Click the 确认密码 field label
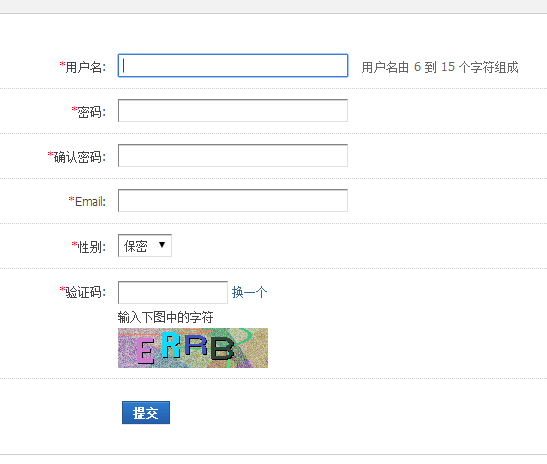The width and height of the screenshot is (547, 464). (80, 157)
